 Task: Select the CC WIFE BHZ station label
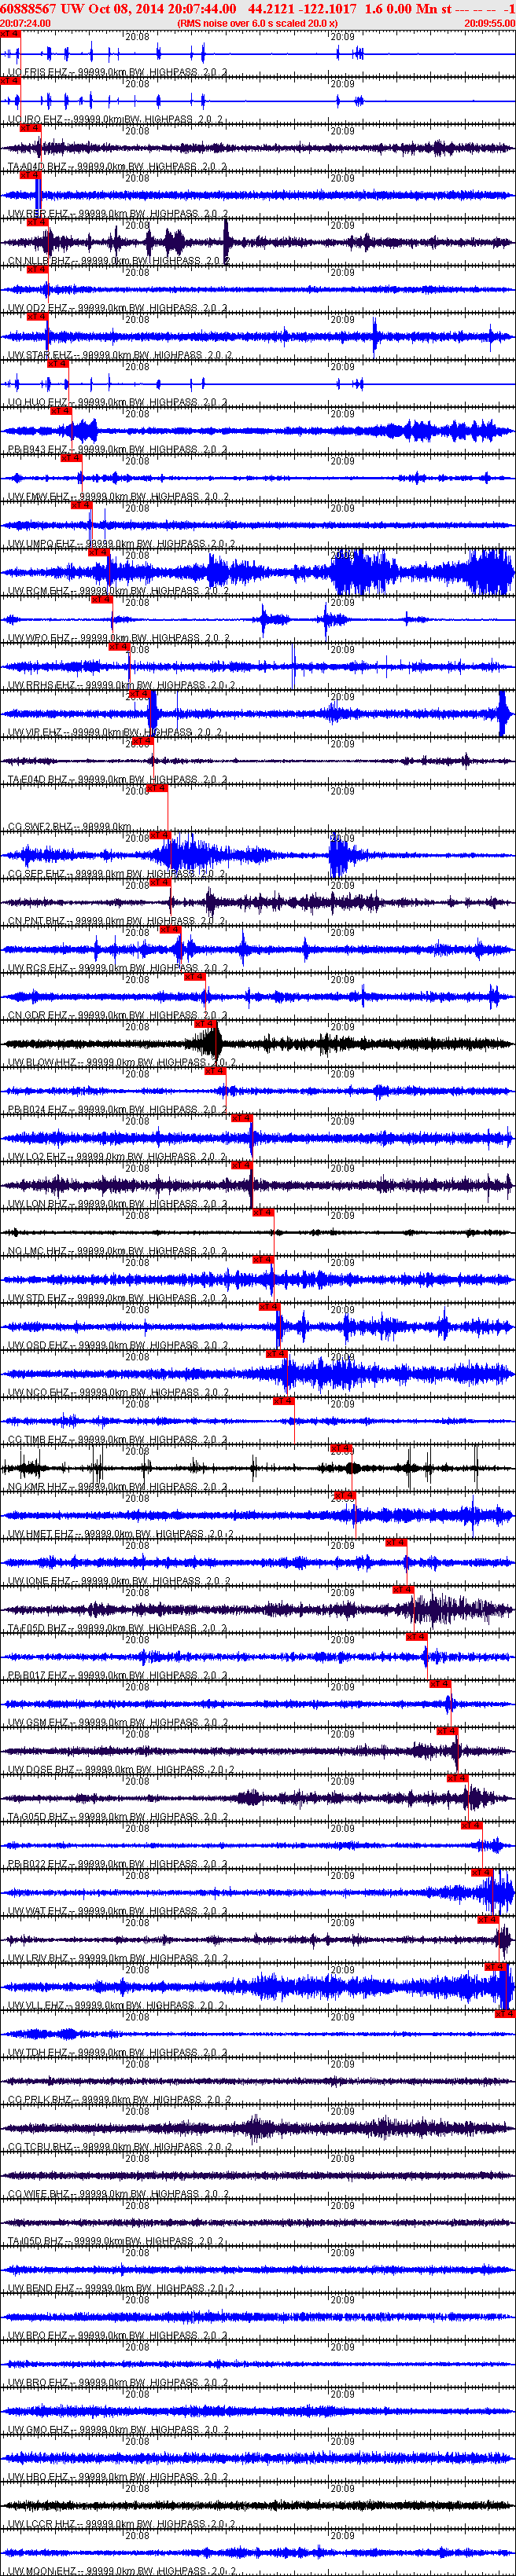[x=117, y=2193]
